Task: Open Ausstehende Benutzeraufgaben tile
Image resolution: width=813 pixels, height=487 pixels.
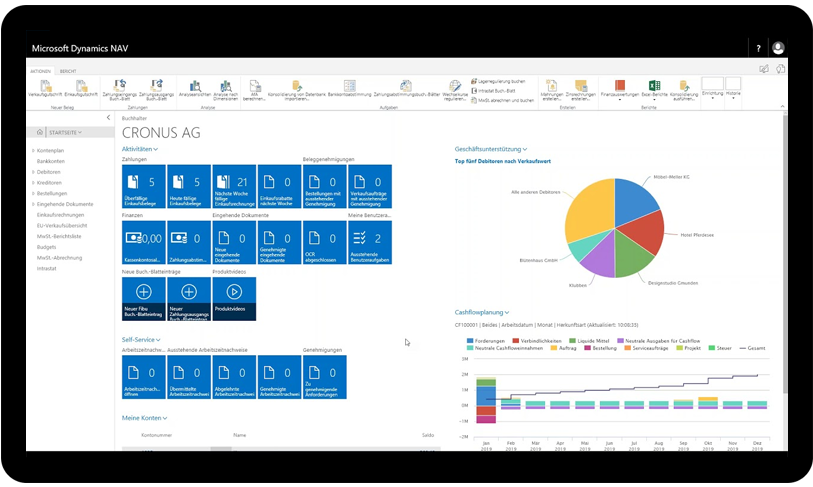Action: click(370, 242)
